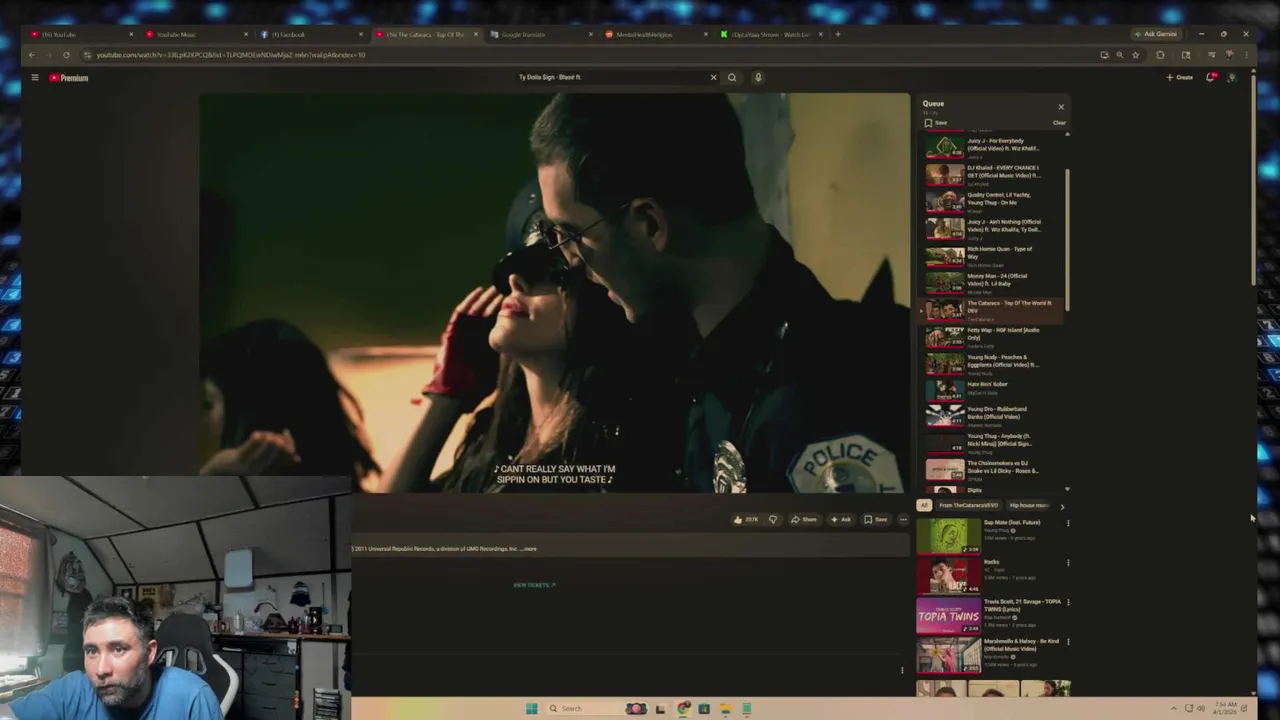Image resolution: width=1280 pixels, height=720 pixels.
Task: Open the account avatar menu
Action: [x=1232, y=77]
